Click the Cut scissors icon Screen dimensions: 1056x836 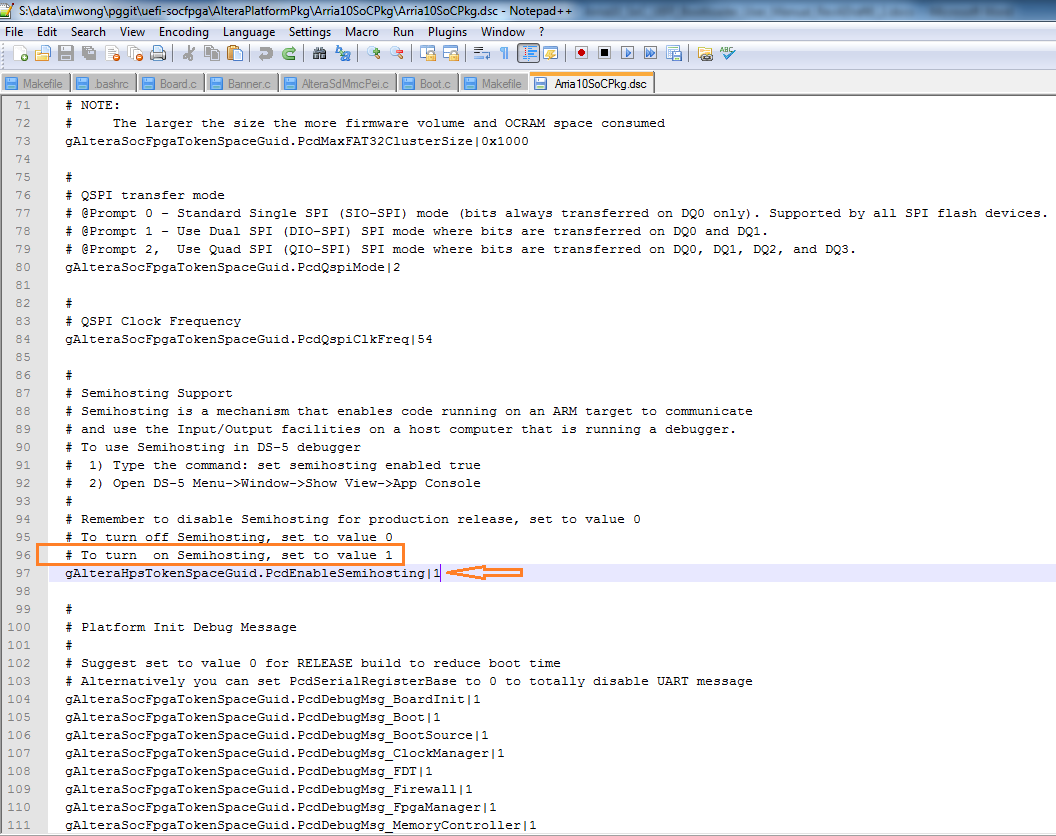189,53
